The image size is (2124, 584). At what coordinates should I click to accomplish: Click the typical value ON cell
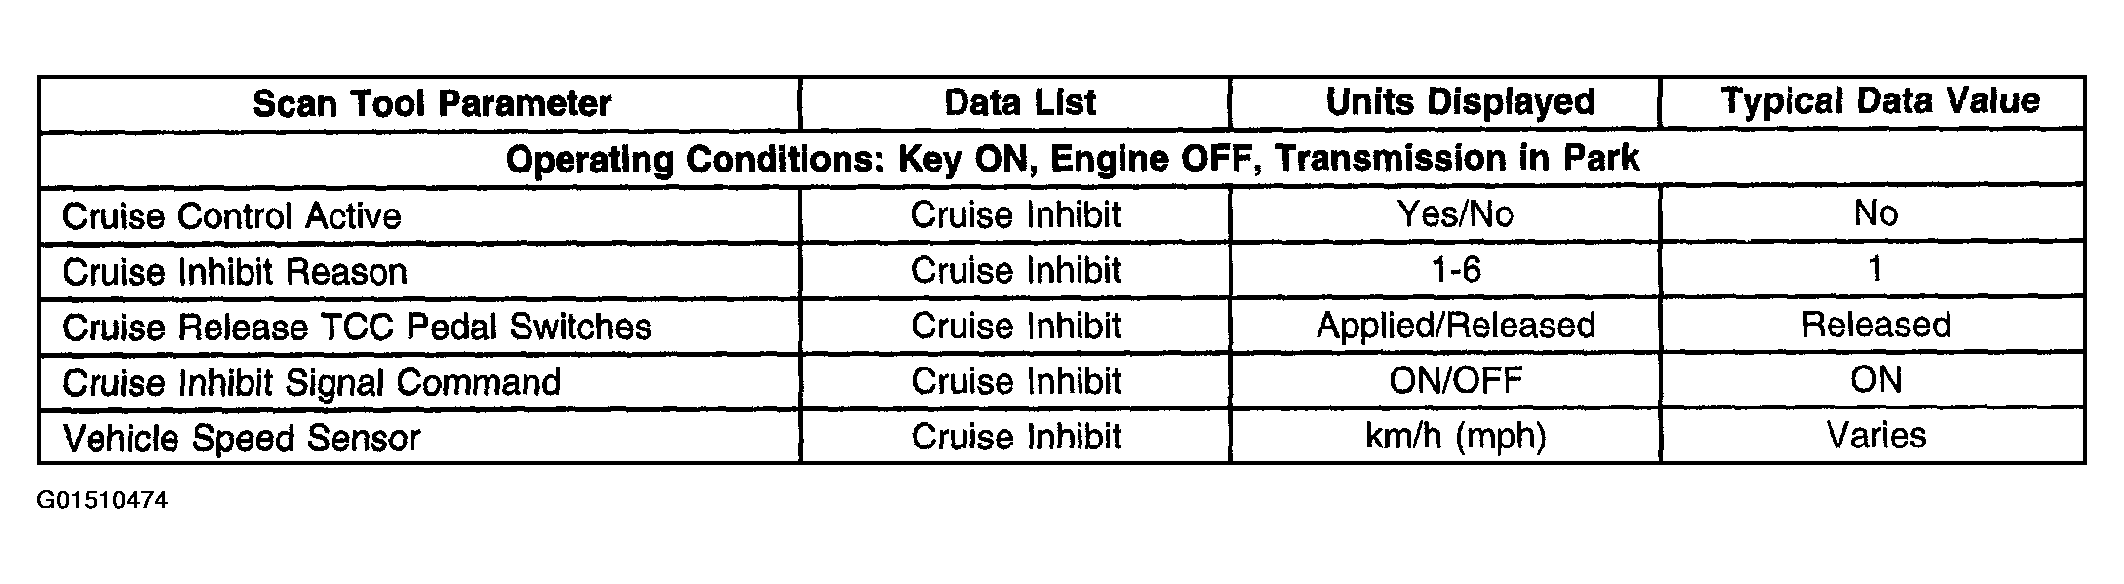click(x=1875, y=380)
